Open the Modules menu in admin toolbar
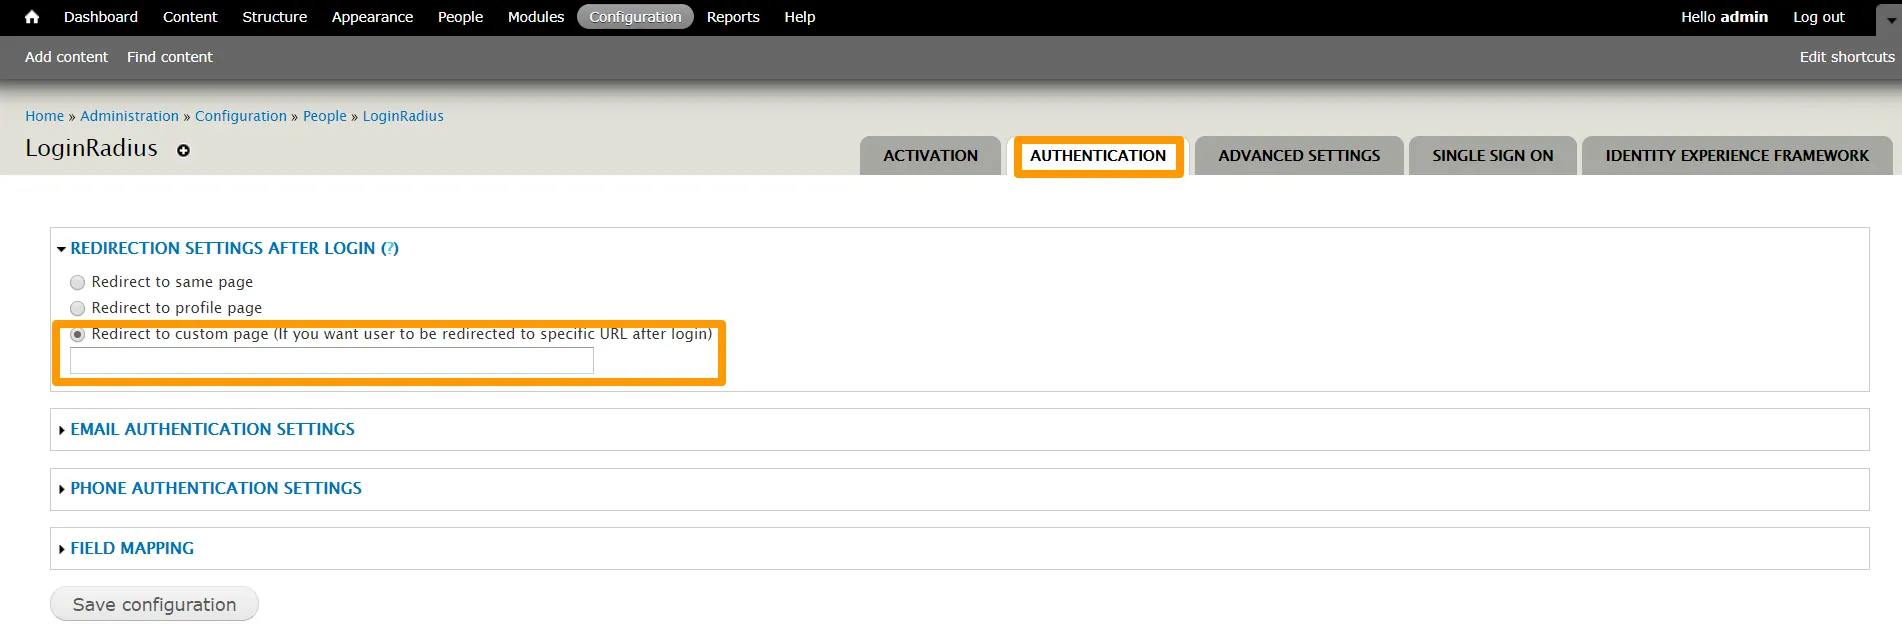 coord(535,17)
